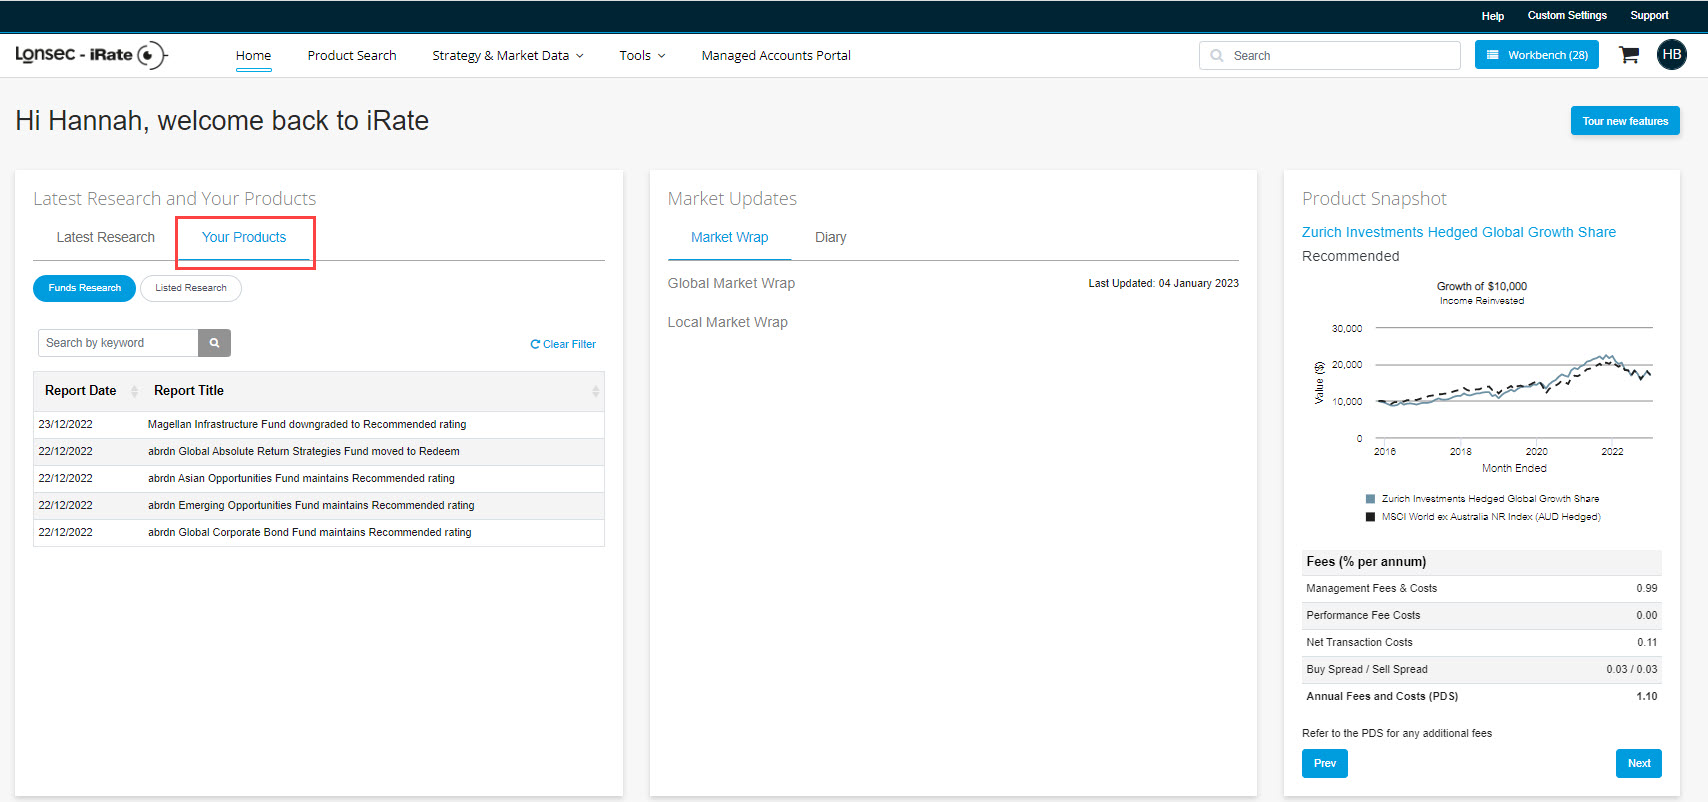Screen dimensions: 1708x802
Task: Click the 23/12/2022 report date cell
Action: [65, 425]
